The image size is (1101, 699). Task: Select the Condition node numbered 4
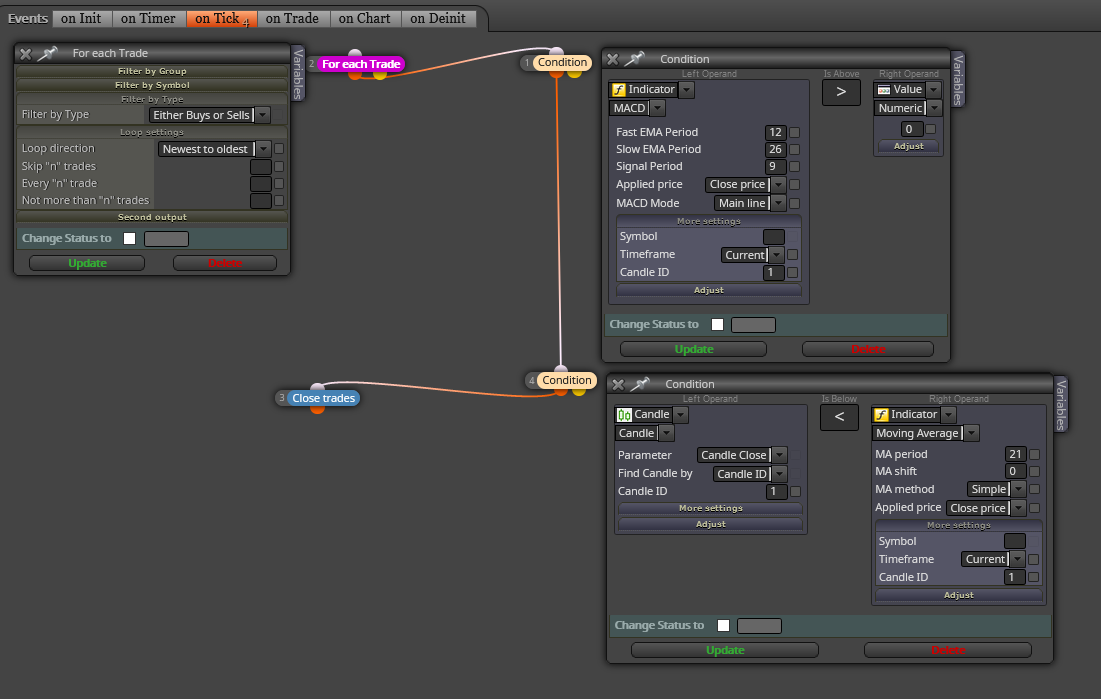pyautogui.click(x=567, y=380)
